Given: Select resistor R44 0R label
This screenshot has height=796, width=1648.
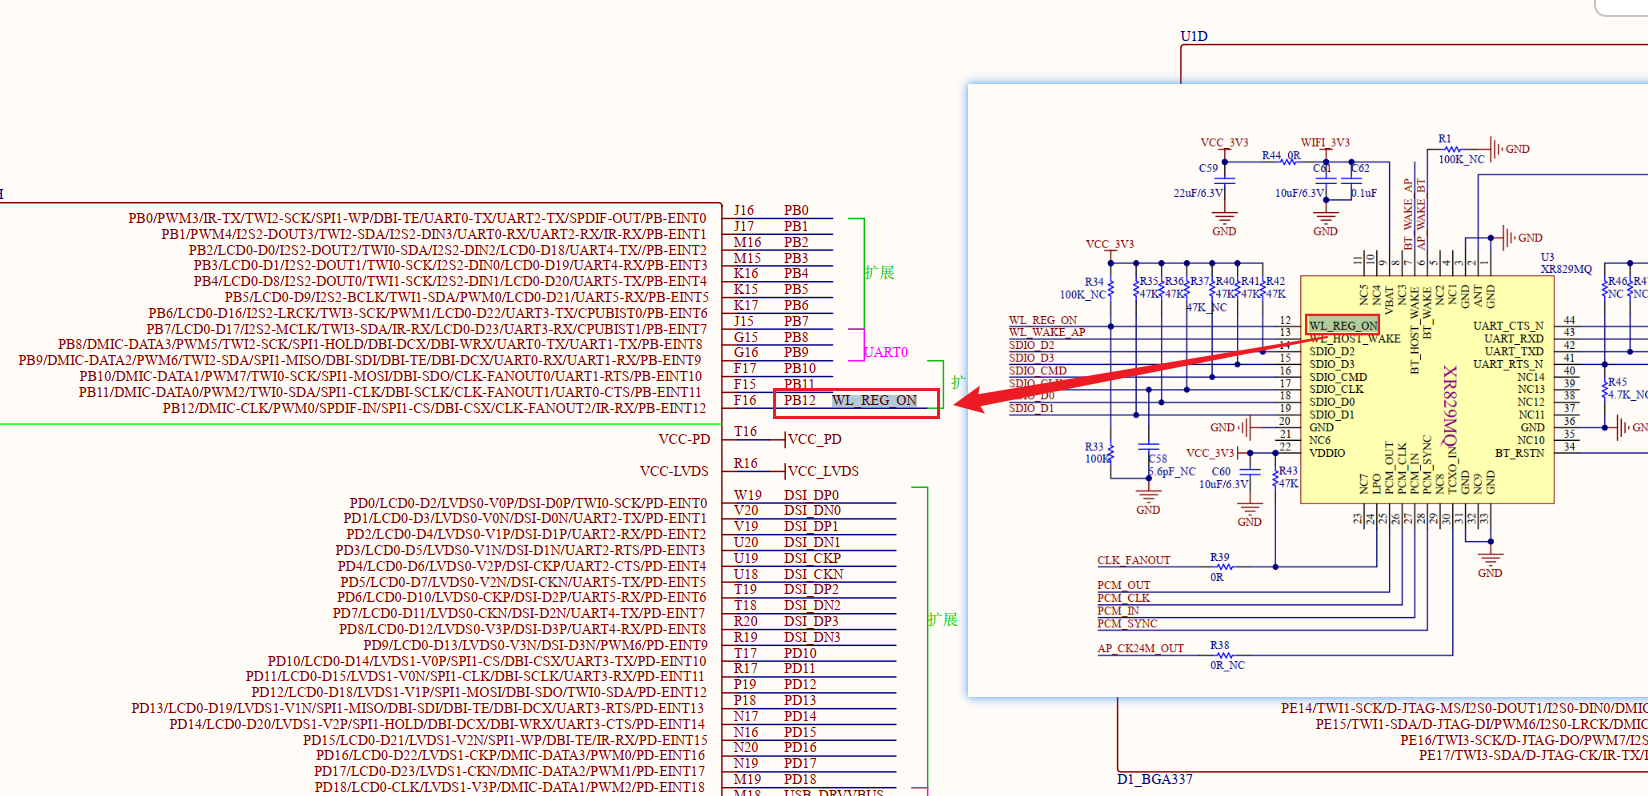Looking at the screenshot, I should click(1281, 155).
